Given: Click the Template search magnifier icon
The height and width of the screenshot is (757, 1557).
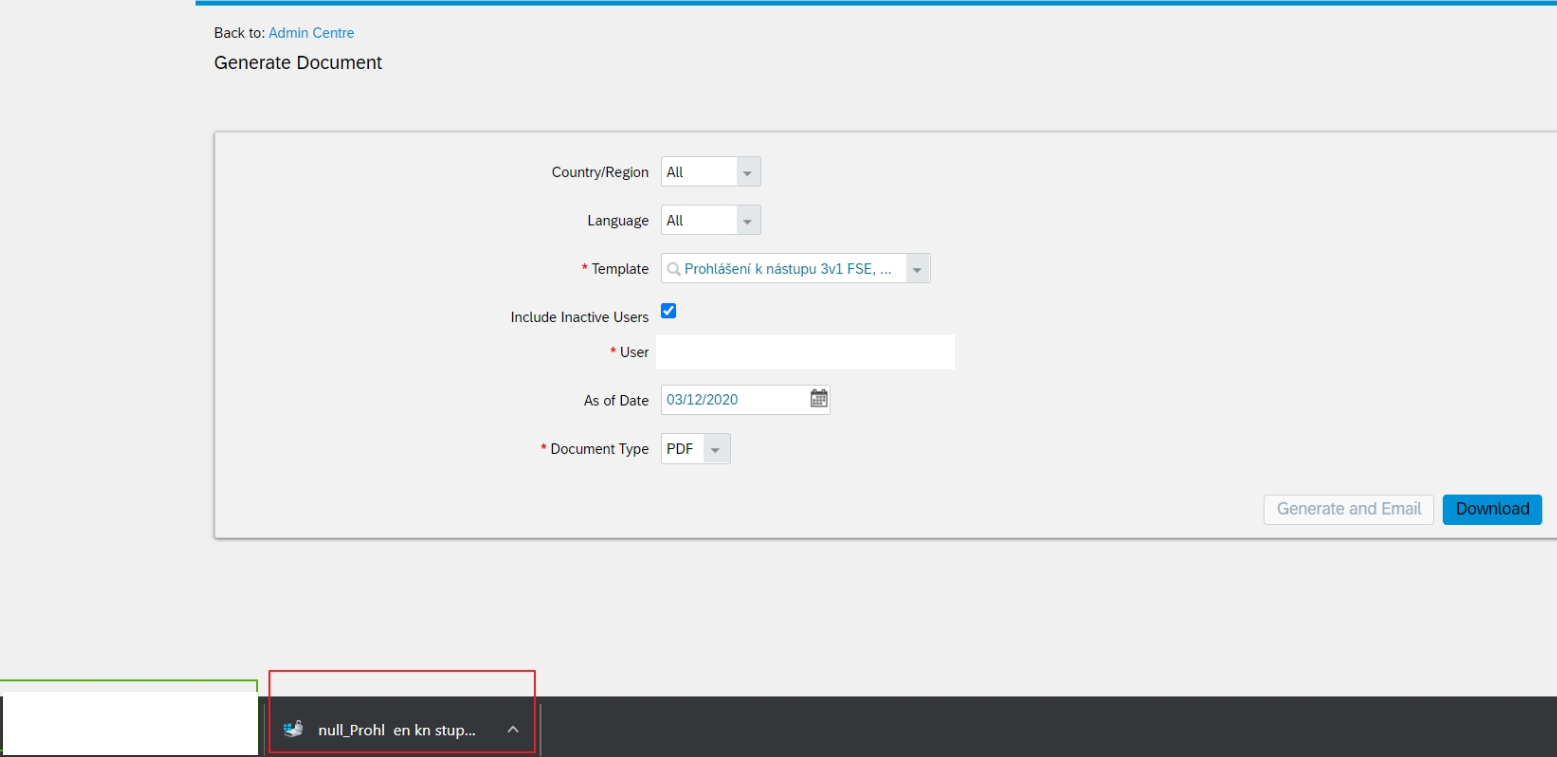Looking at the screenshot, I should click(x=674, y=269).
